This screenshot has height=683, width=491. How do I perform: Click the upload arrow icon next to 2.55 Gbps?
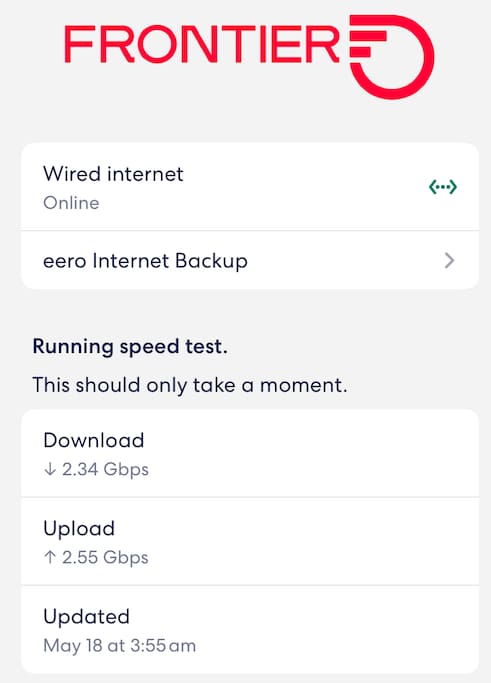coord(50,557)
